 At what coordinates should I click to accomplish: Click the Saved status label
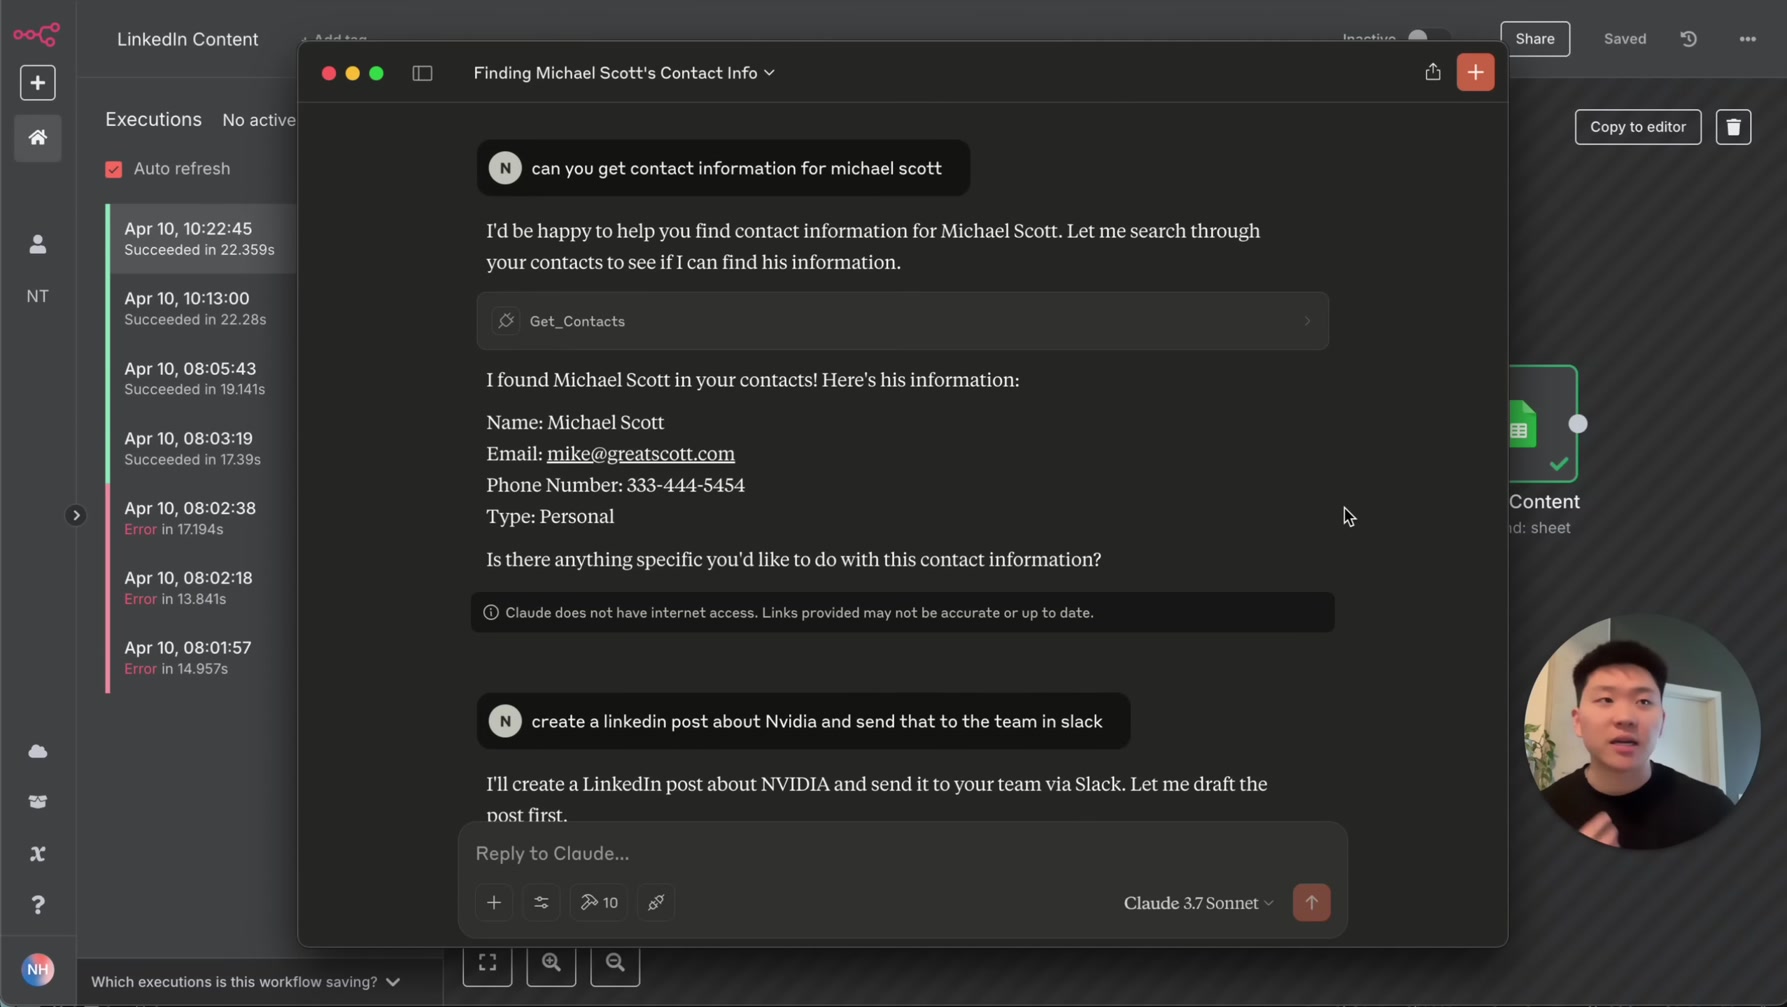point(1624,39)
